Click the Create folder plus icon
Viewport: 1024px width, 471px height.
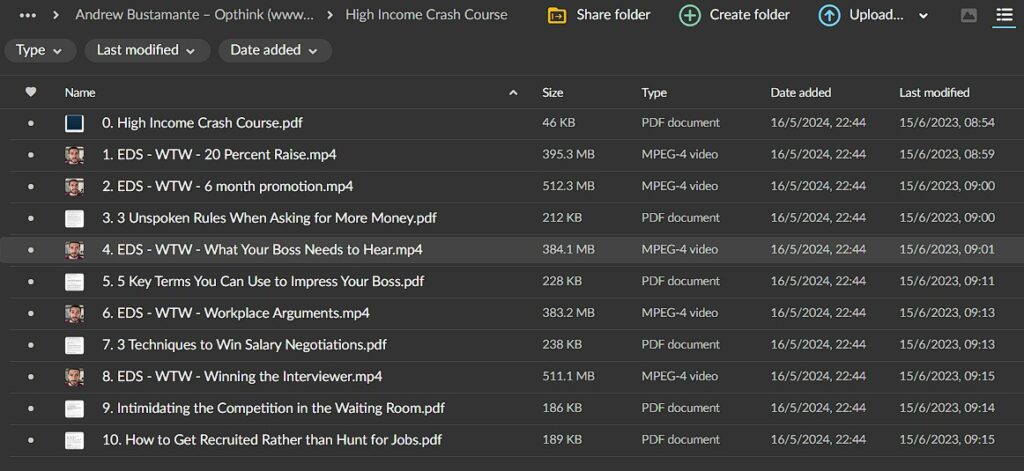tap(690, 15)
